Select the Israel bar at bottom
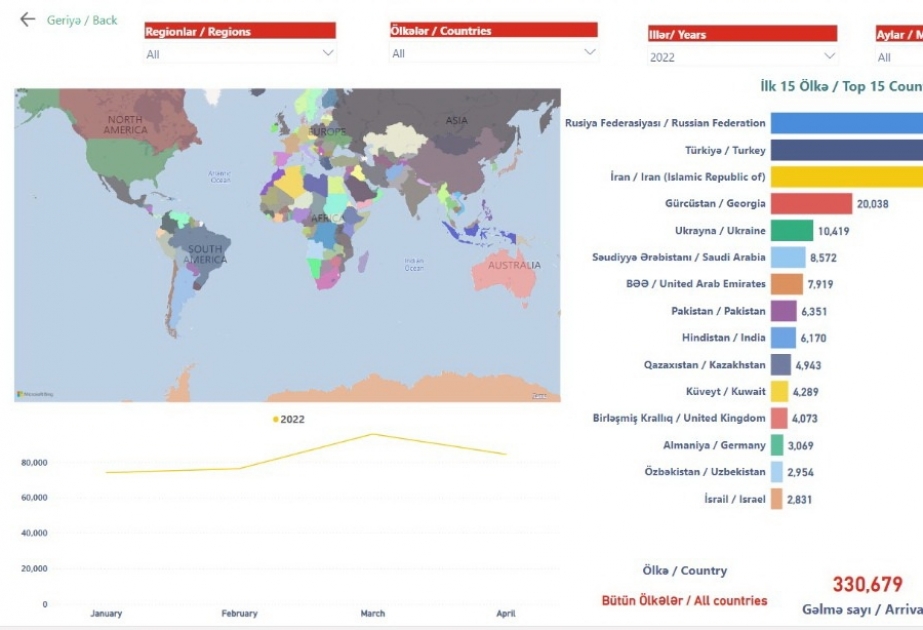923x630 pixels. tap(776, 499)
